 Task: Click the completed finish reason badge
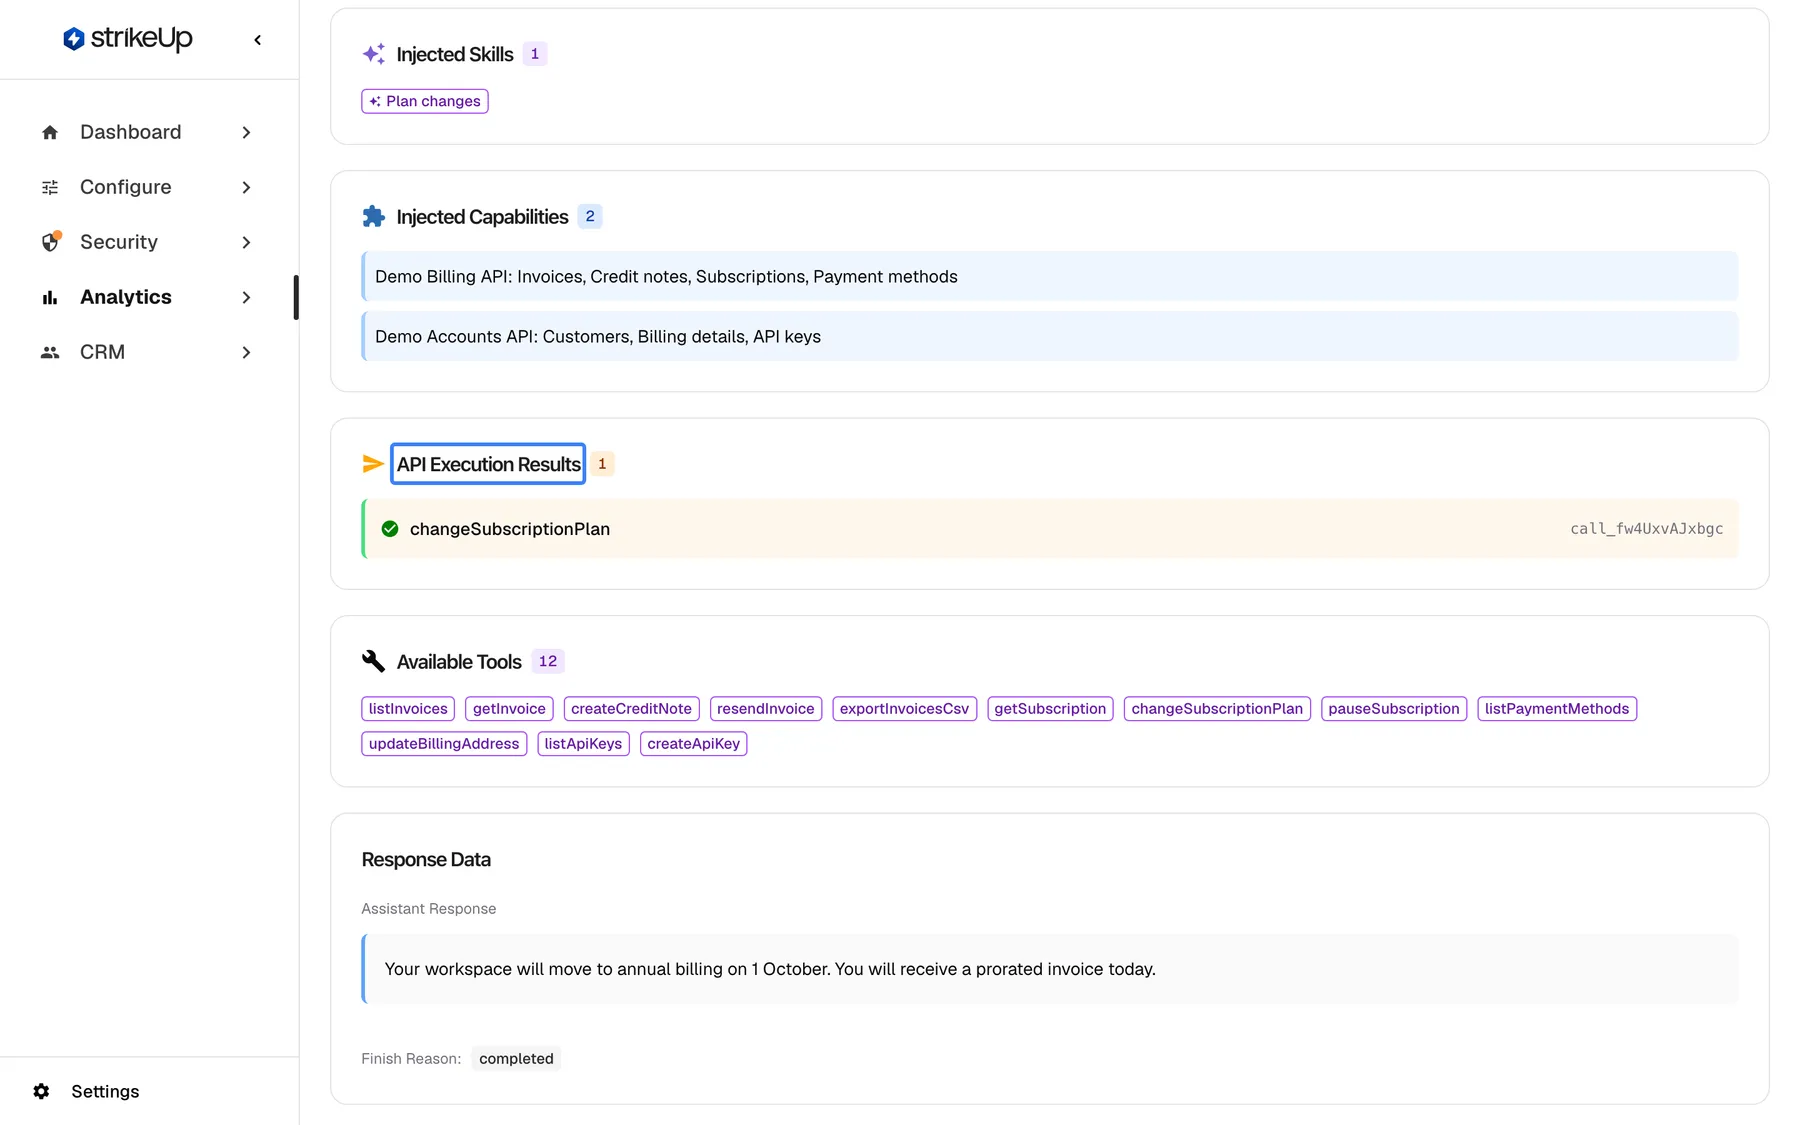[516, 1059]
